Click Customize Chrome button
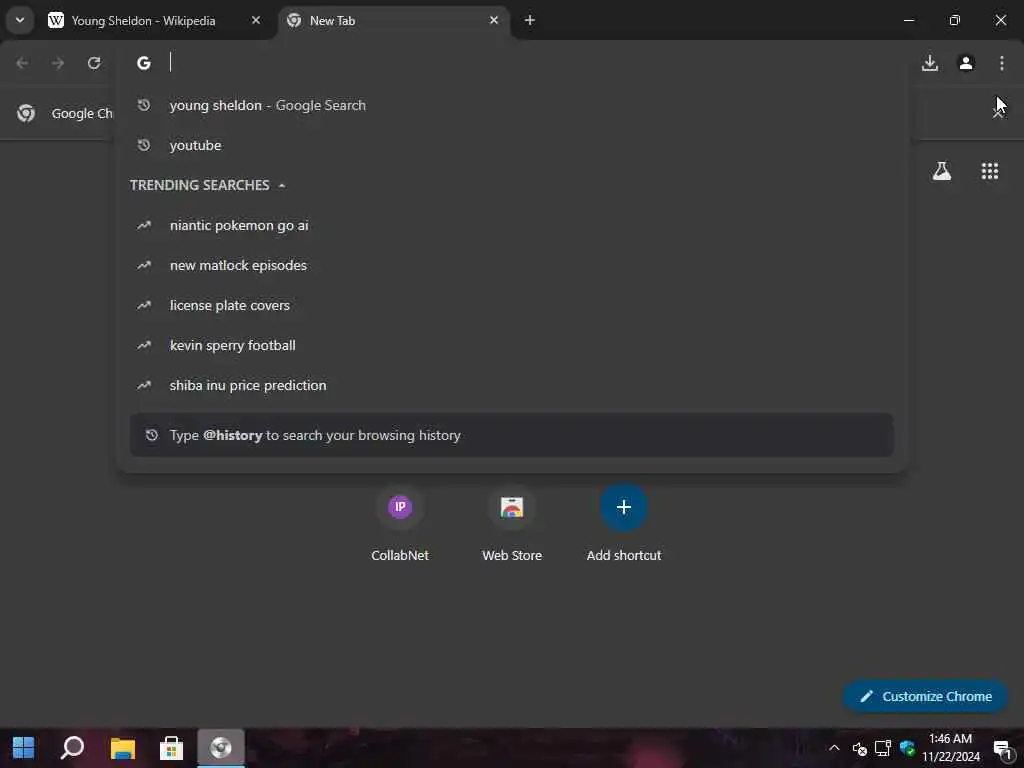1024x768 pixels. (926, 696)
